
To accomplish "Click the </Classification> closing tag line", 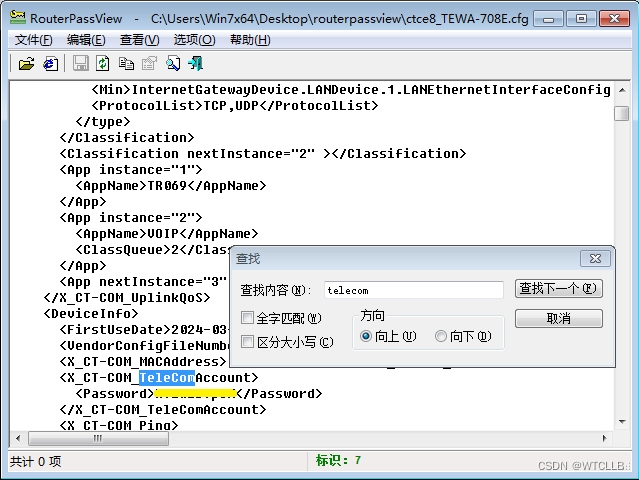I will point(127,138).
